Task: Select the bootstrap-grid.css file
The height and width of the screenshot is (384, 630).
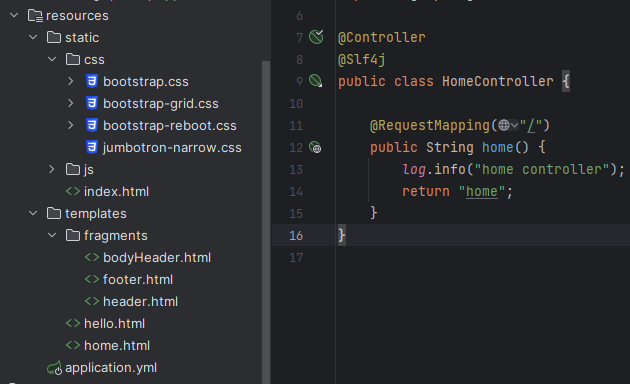Action: [x=161, y=104]
